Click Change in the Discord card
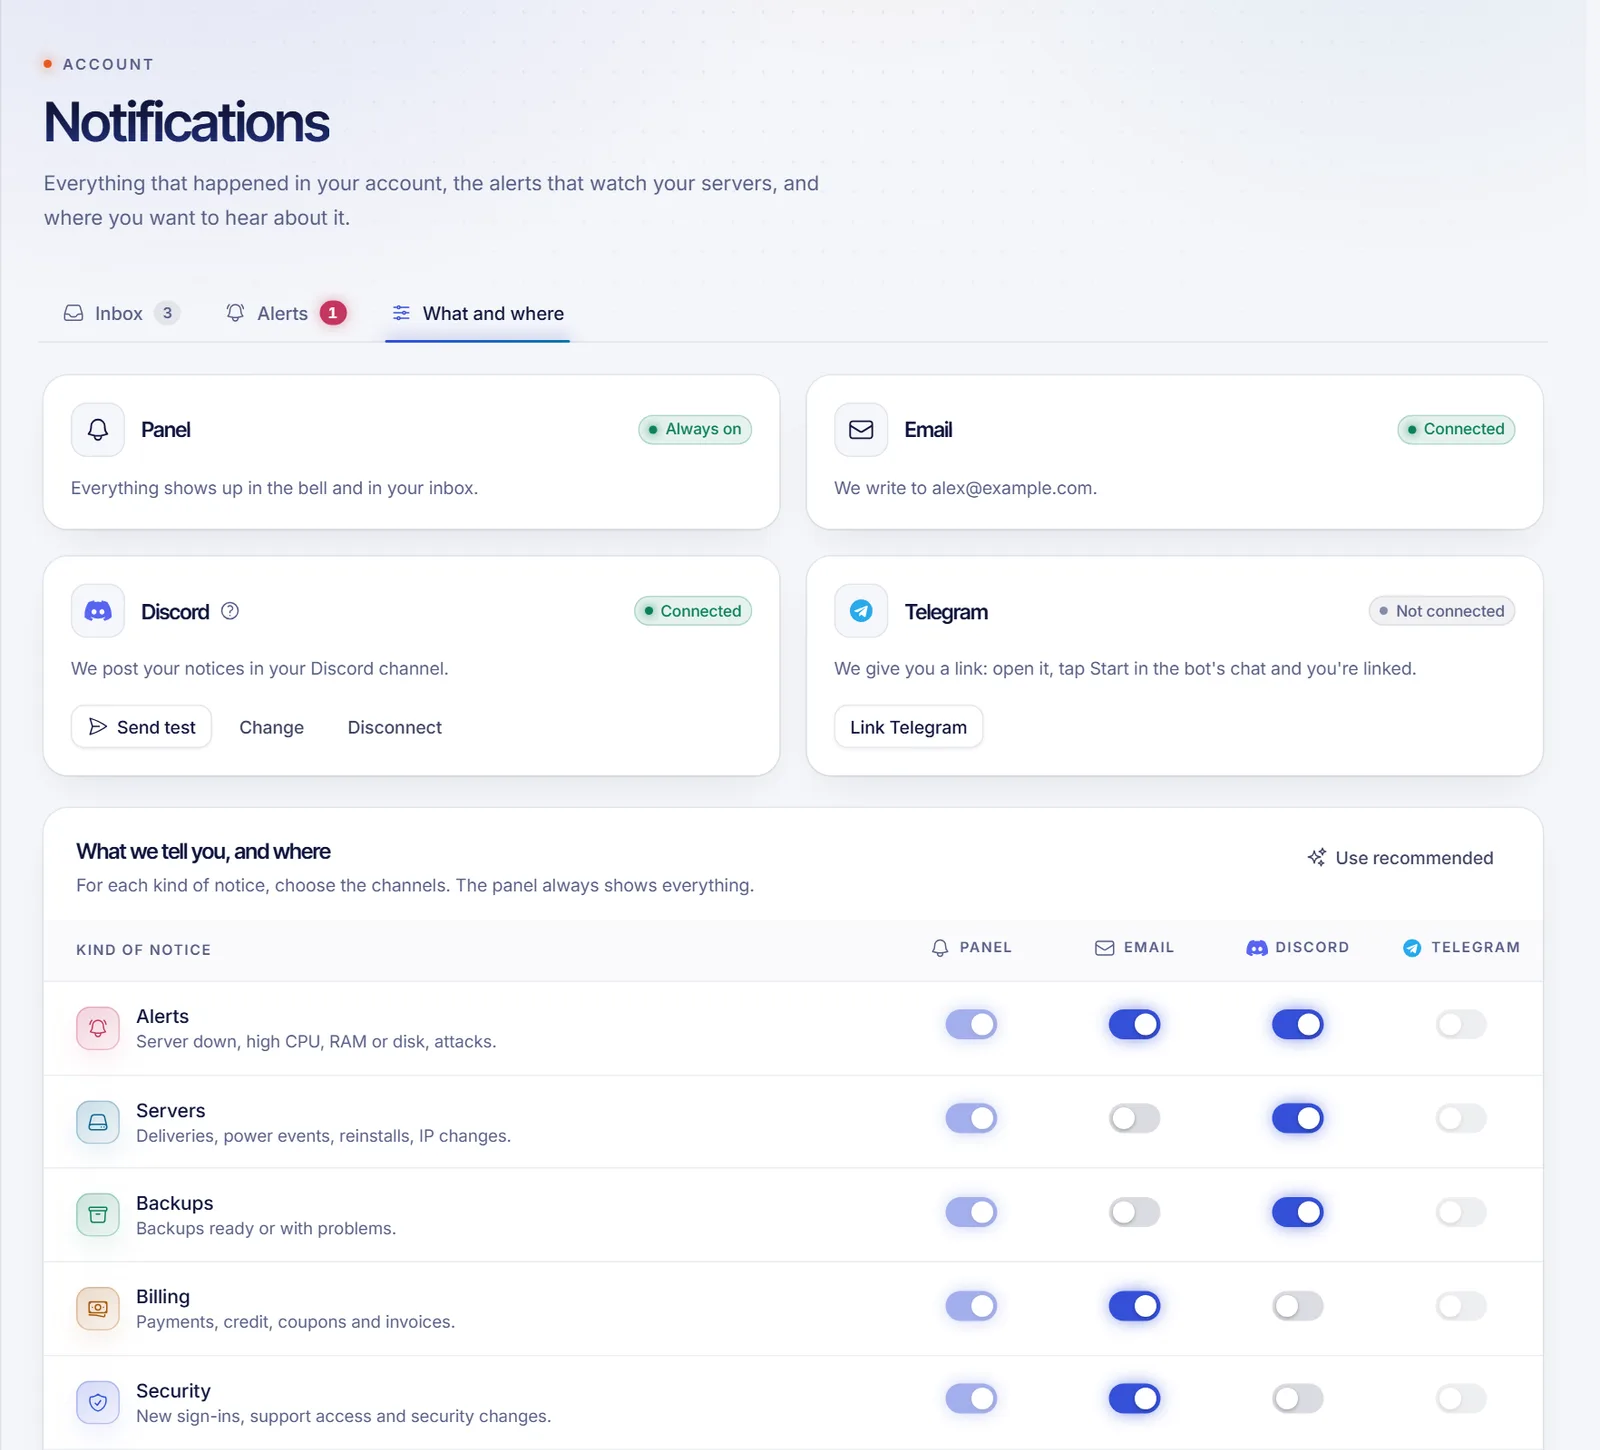 click(x=272, y=727)
